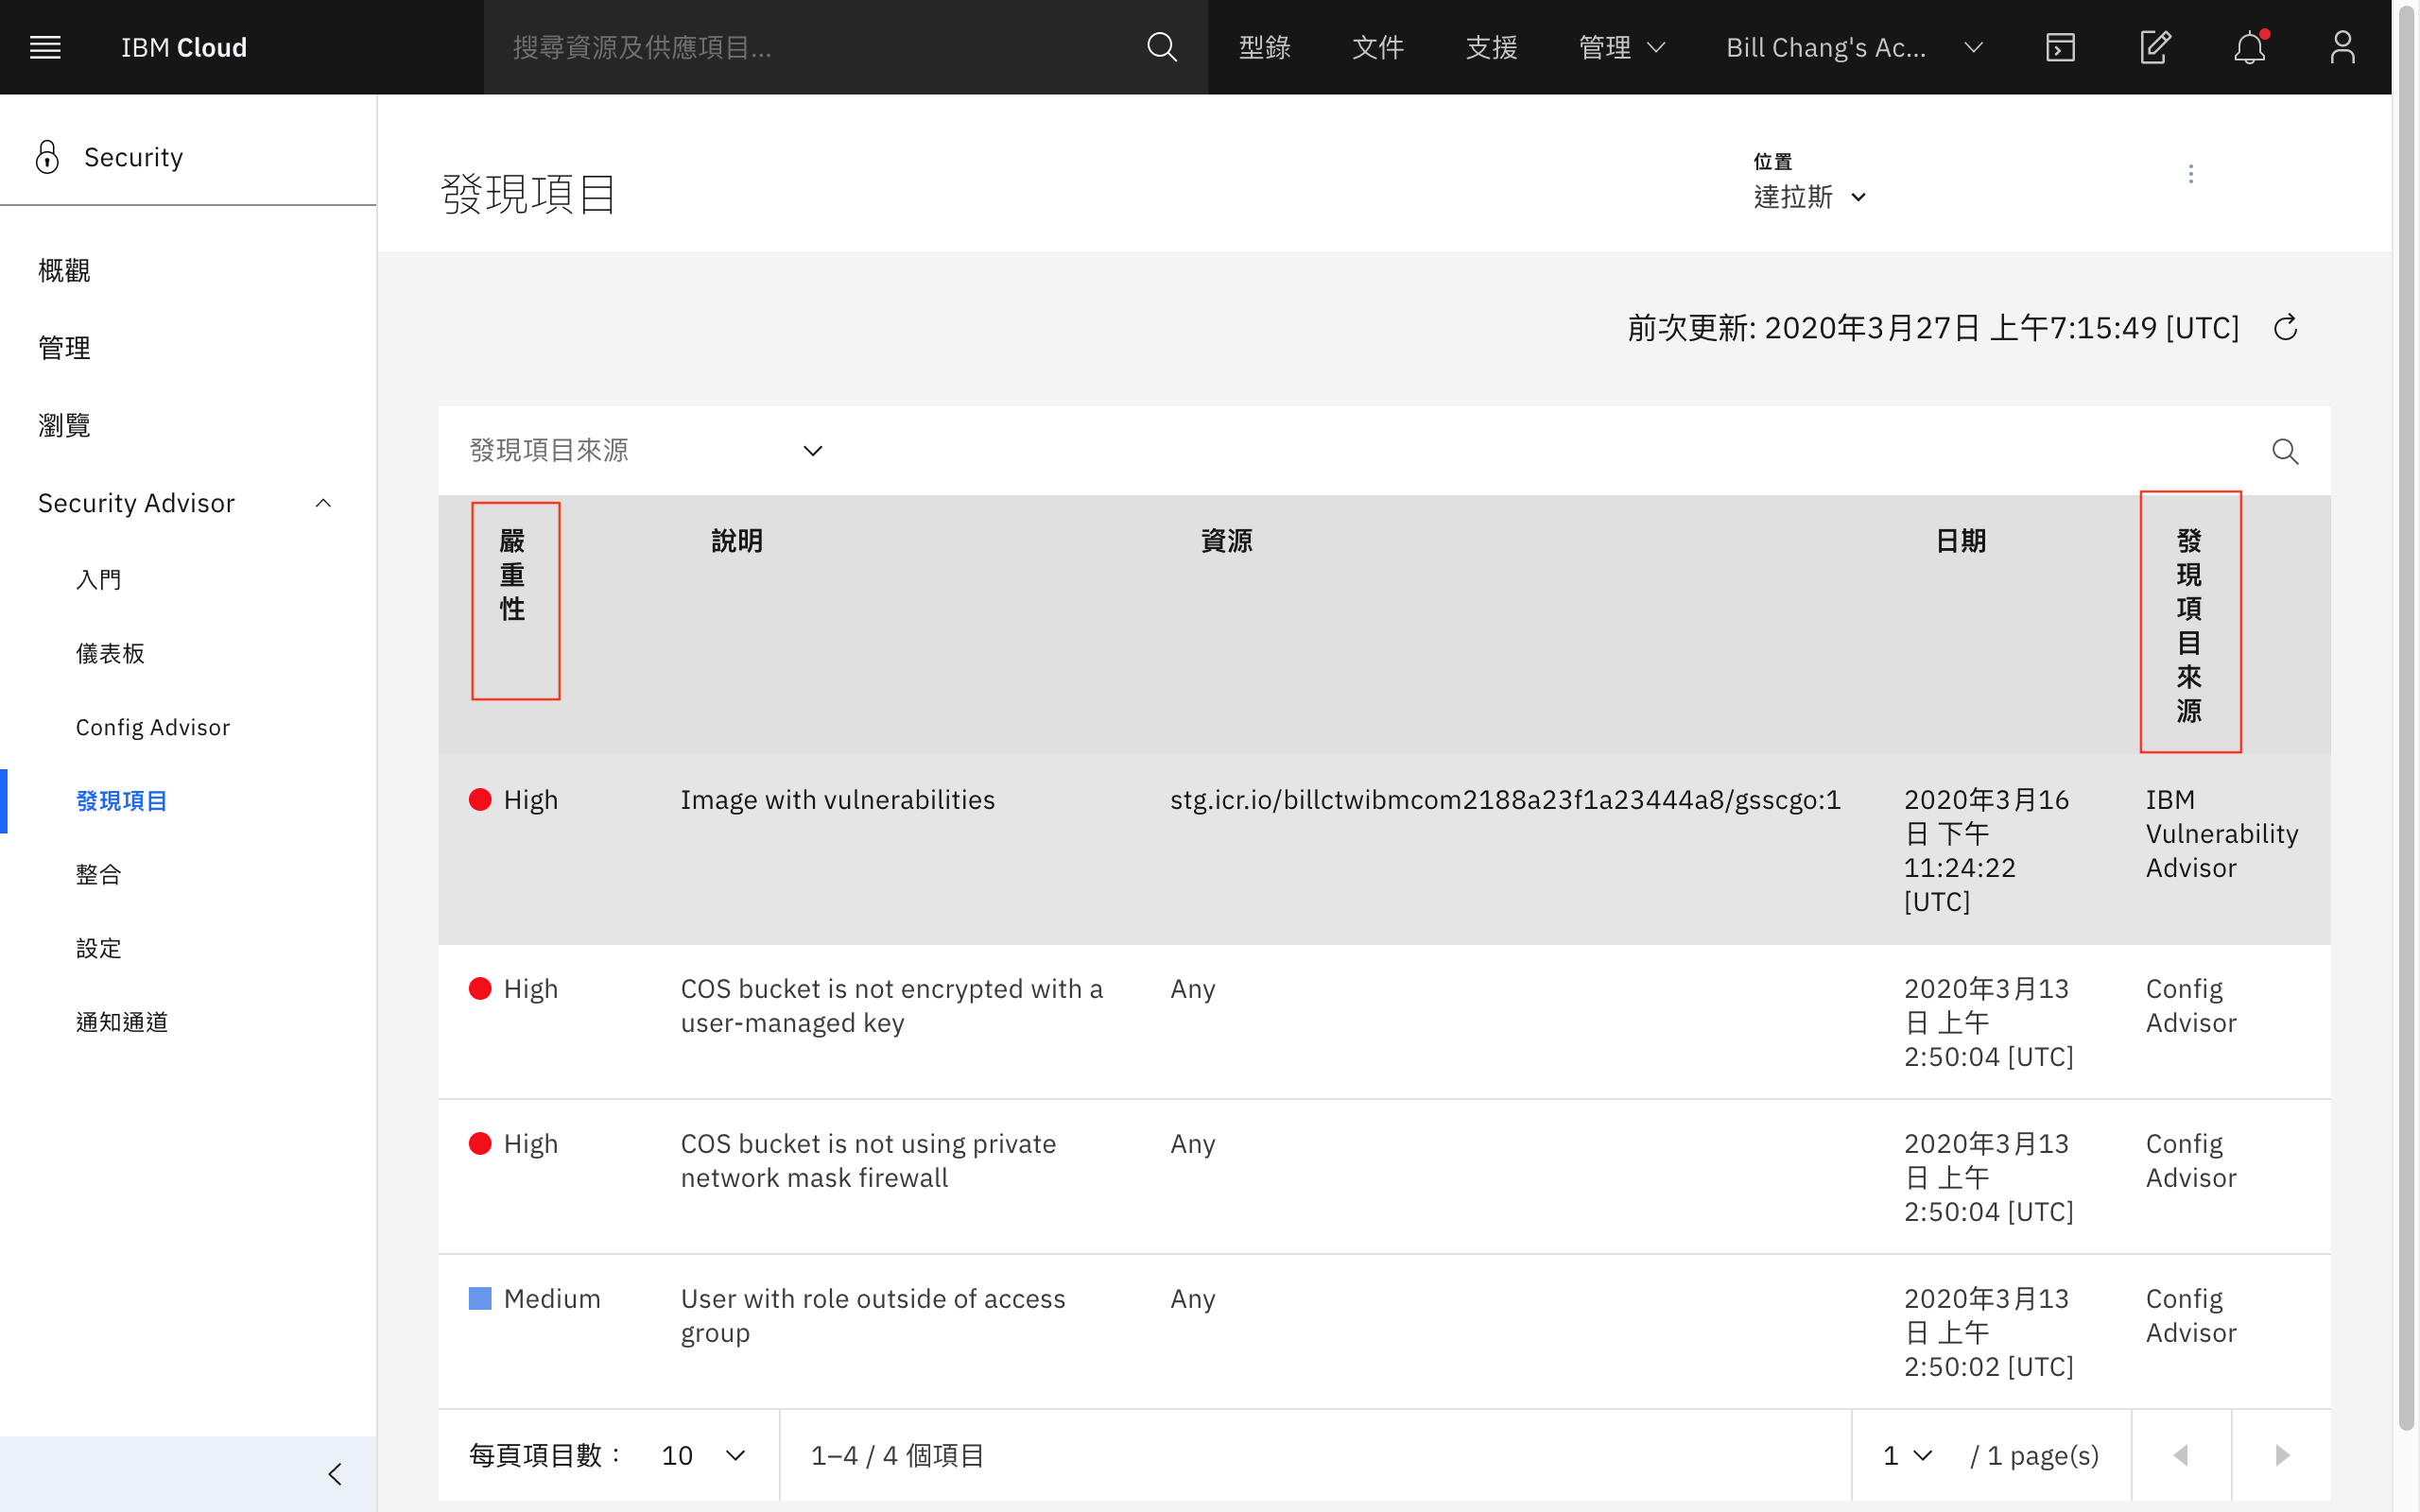Click the global search magnifier icon

pyautogui.click(x=1161, y=47)
